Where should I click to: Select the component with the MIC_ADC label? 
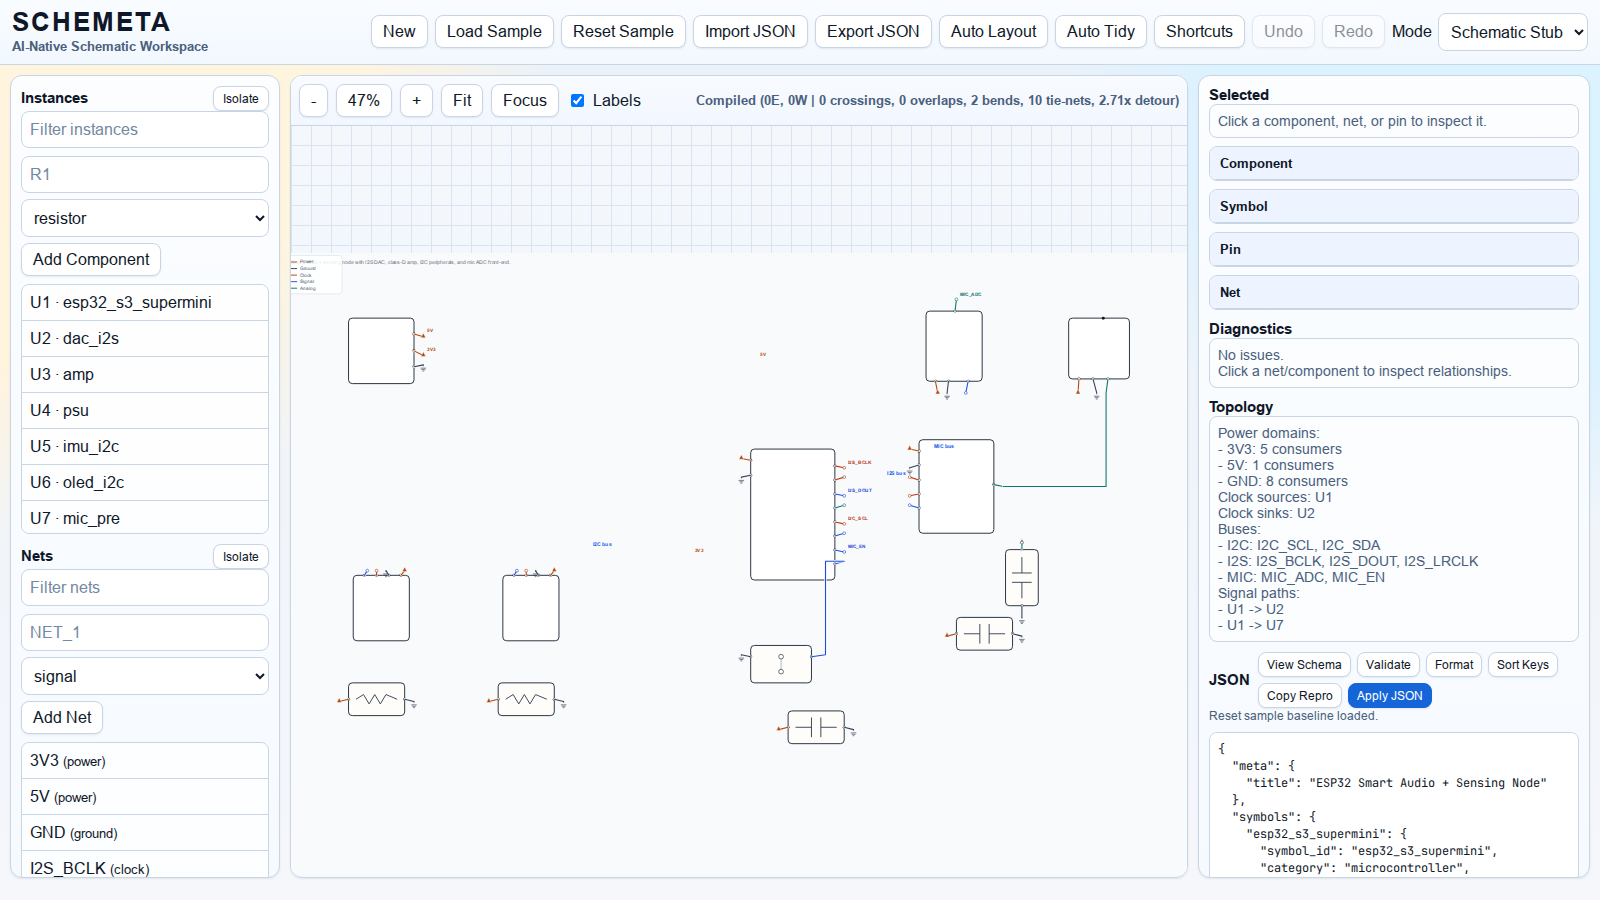pyautogui.click(x=953, y=346)
